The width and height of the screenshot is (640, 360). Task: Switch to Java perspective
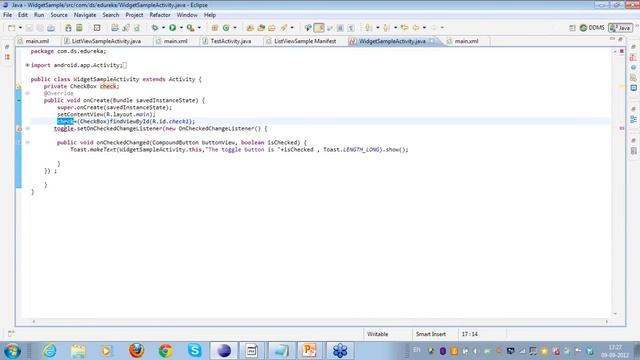pyautogui.click(x=620, y=28)
